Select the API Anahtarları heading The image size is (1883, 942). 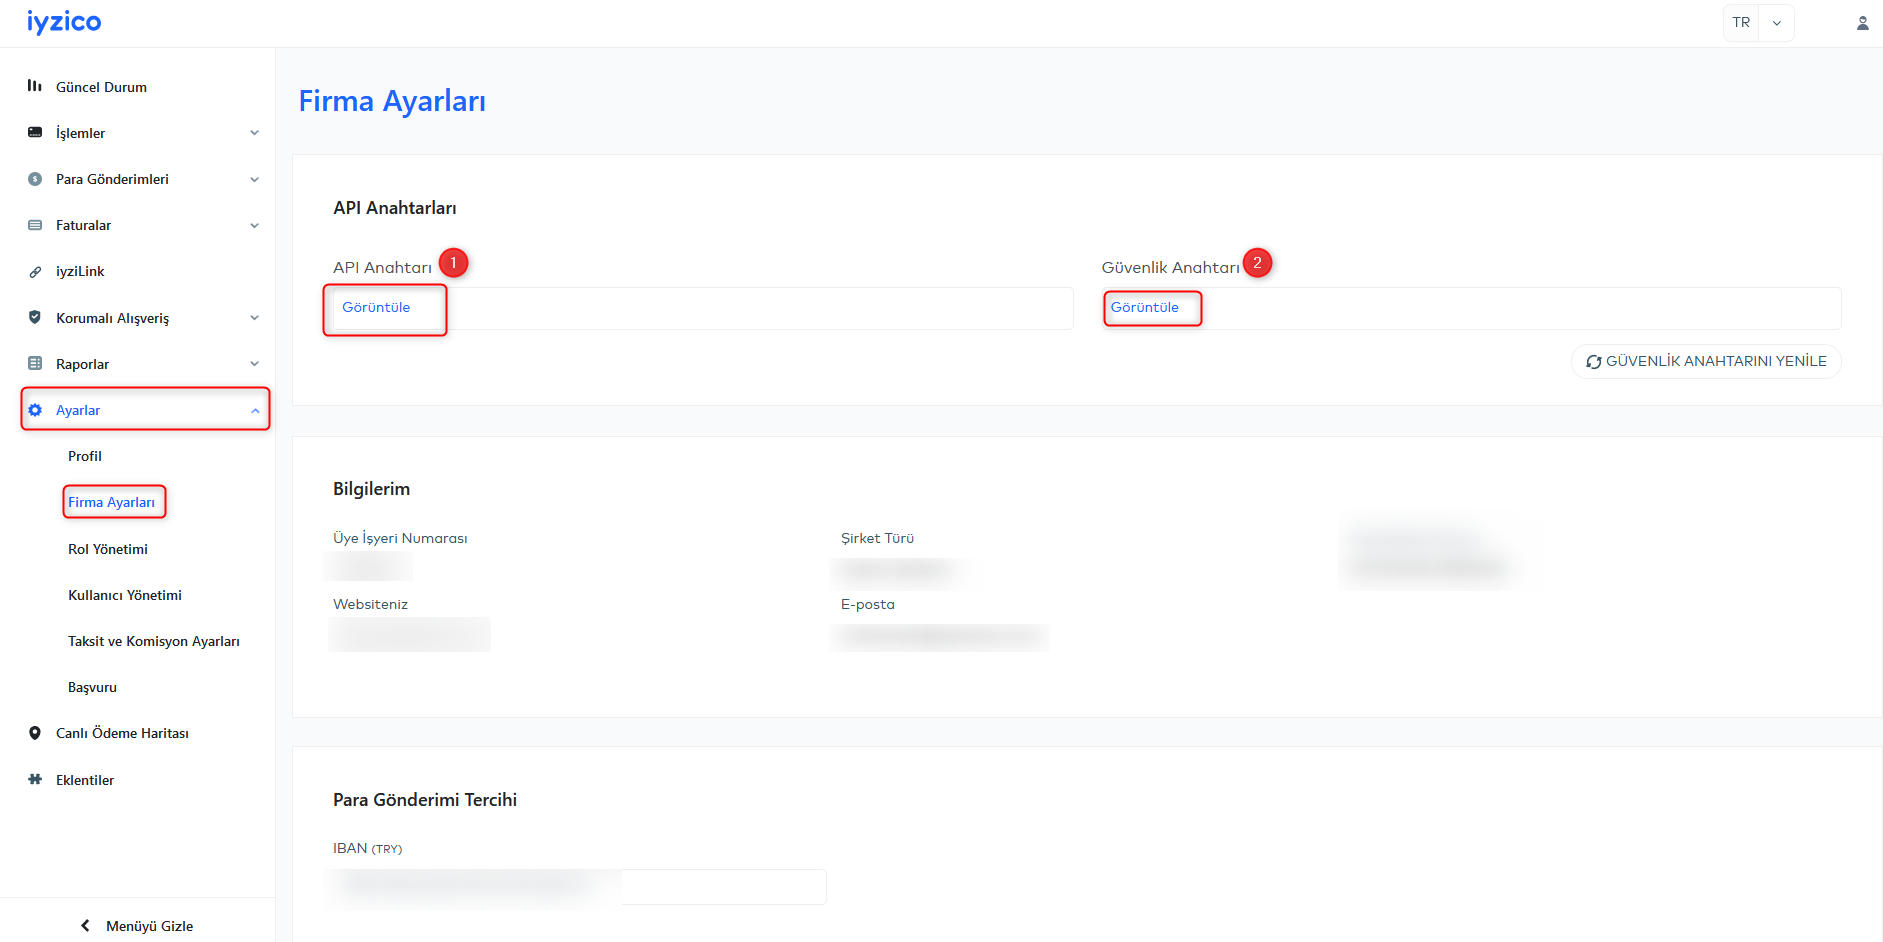(x=395, y=208)
